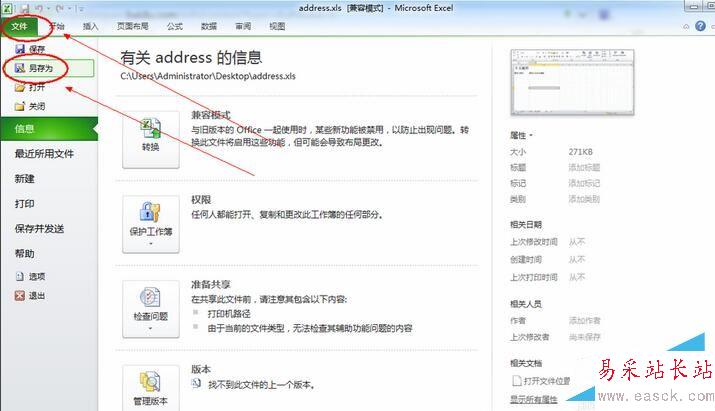Open the 视图 ribbon tab
Image resolution: width=715 pixels, height=411 pixels.
click(277, 26)
